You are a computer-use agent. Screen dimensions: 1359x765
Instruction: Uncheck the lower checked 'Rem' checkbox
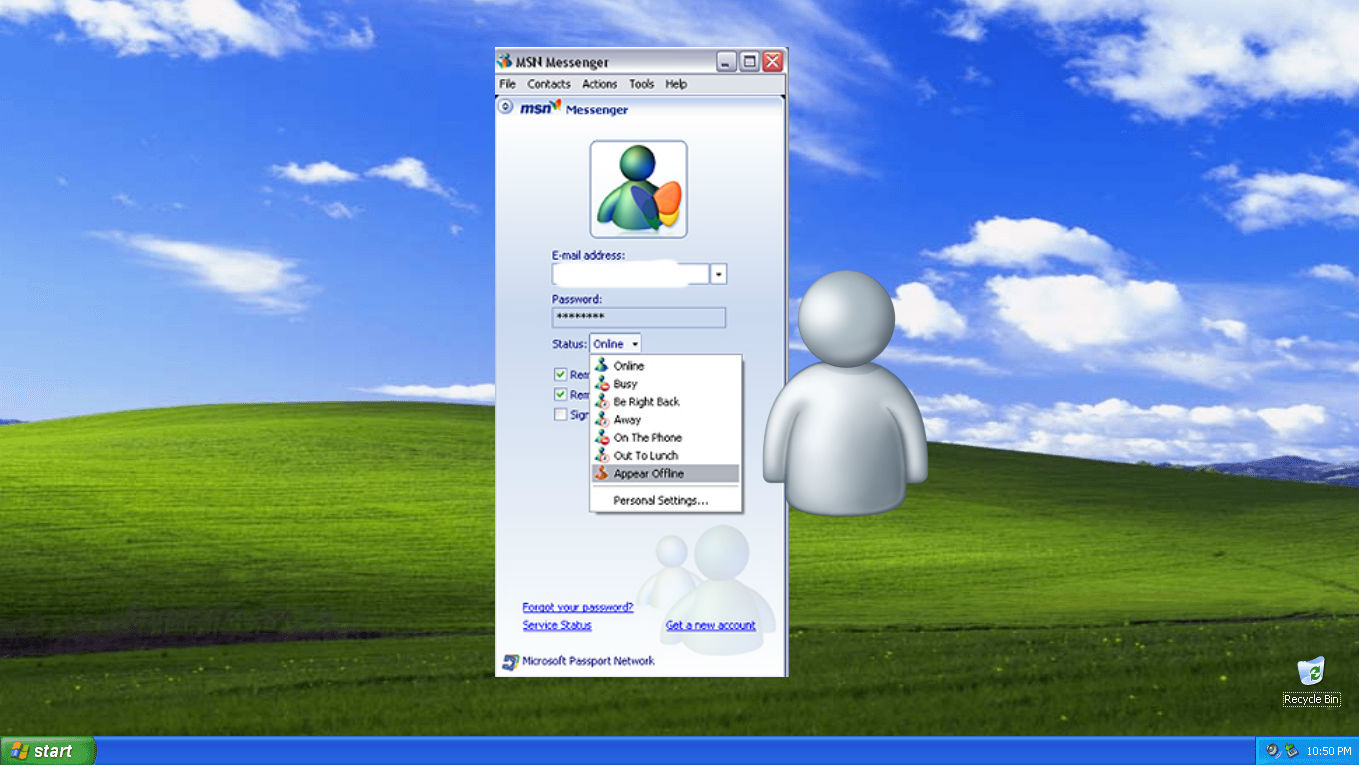(561, 394)
